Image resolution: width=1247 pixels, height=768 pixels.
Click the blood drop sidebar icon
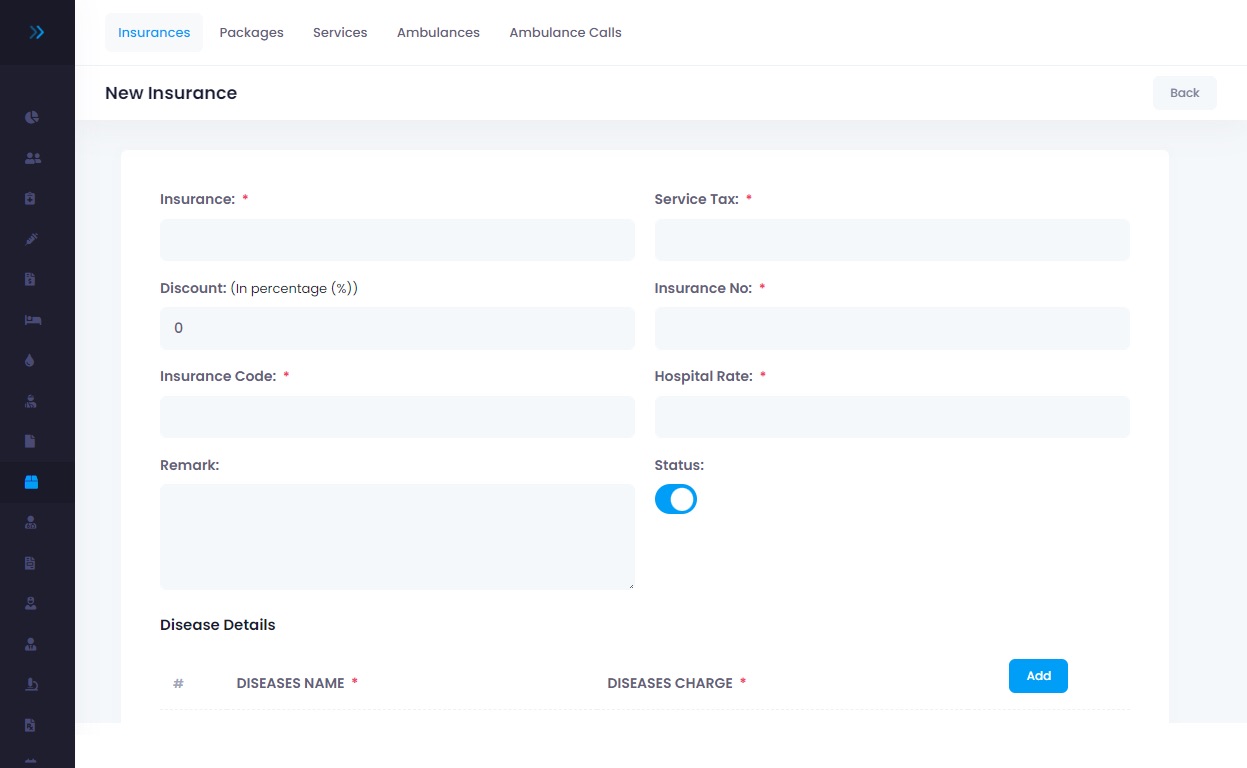[x=31, y=360]
